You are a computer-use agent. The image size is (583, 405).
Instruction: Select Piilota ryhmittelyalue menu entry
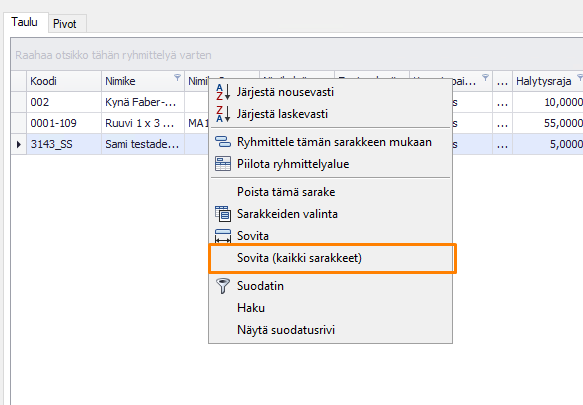330,164
